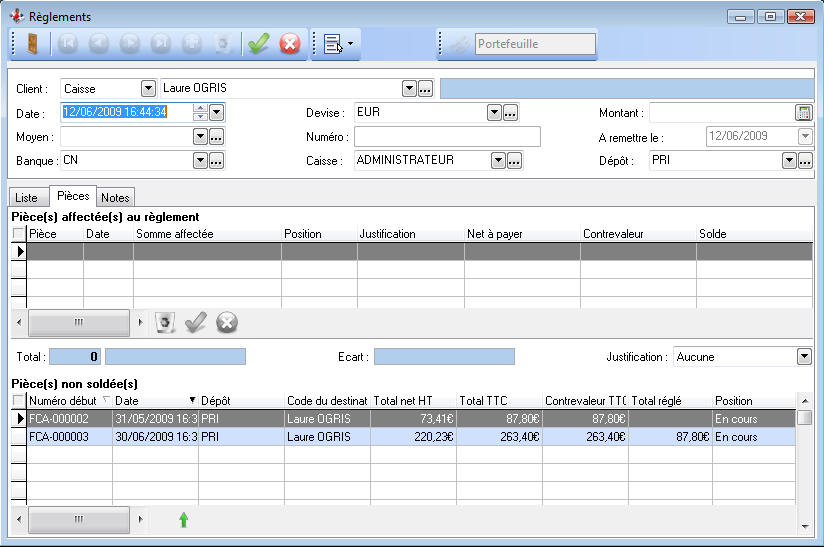This screenshot has height=547, width=824.
Task: Expand the Client type Caisse dropdown
Action: coord(149,89)
